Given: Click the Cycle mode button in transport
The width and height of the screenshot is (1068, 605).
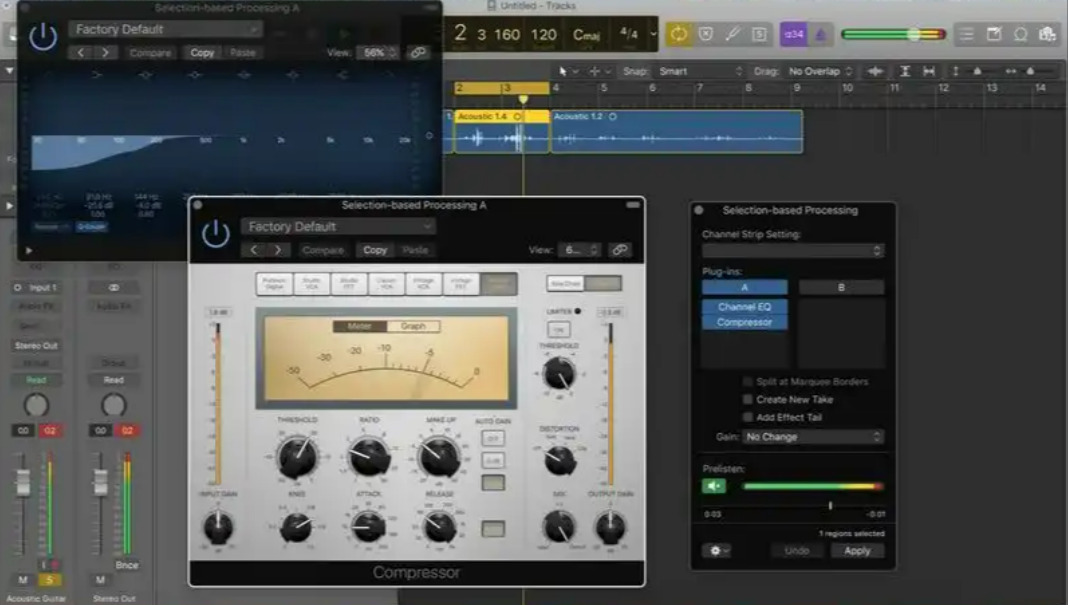Looking at the screenshot, I should [x=679, y=34].
